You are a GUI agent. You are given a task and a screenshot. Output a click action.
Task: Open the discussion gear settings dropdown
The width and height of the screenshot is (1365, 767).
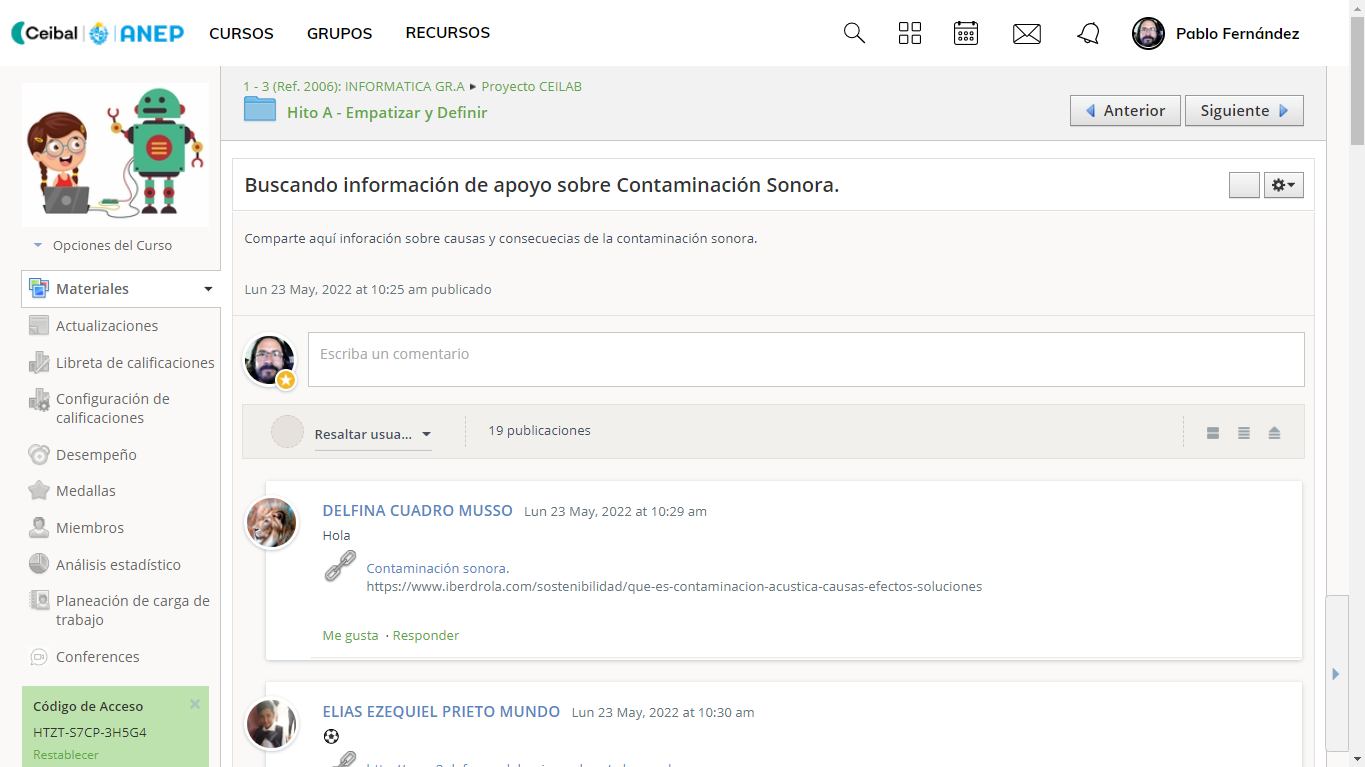(1283, 185)
